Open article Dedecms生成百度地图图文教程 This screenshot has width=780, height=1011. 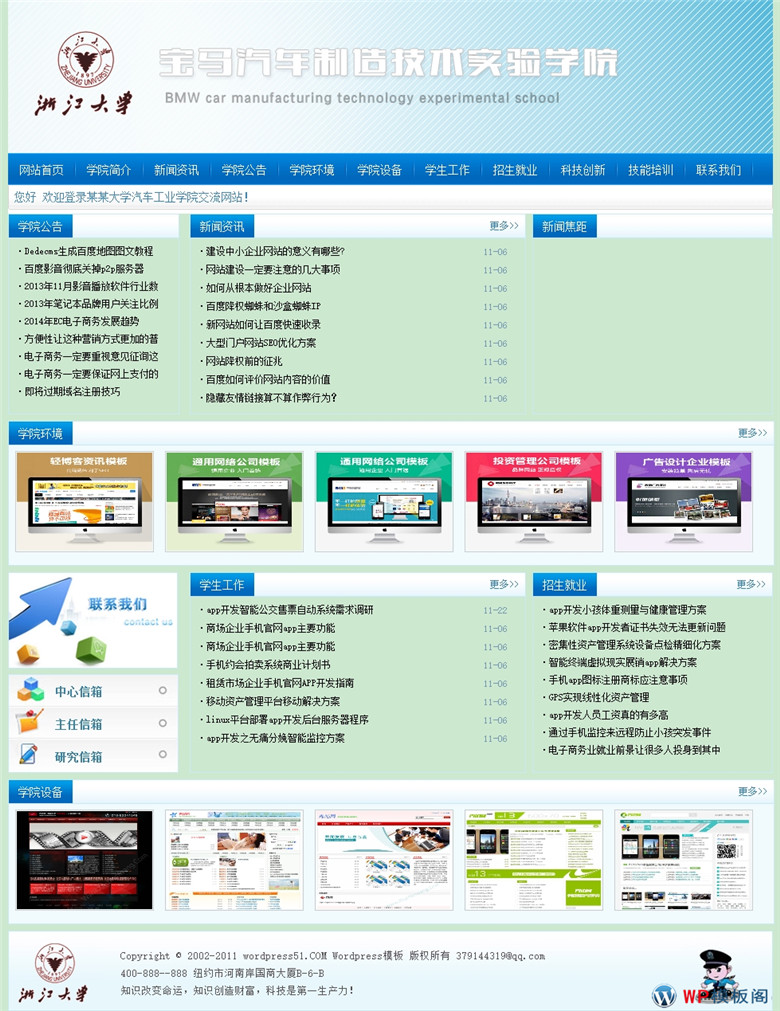tap(88, 251)
